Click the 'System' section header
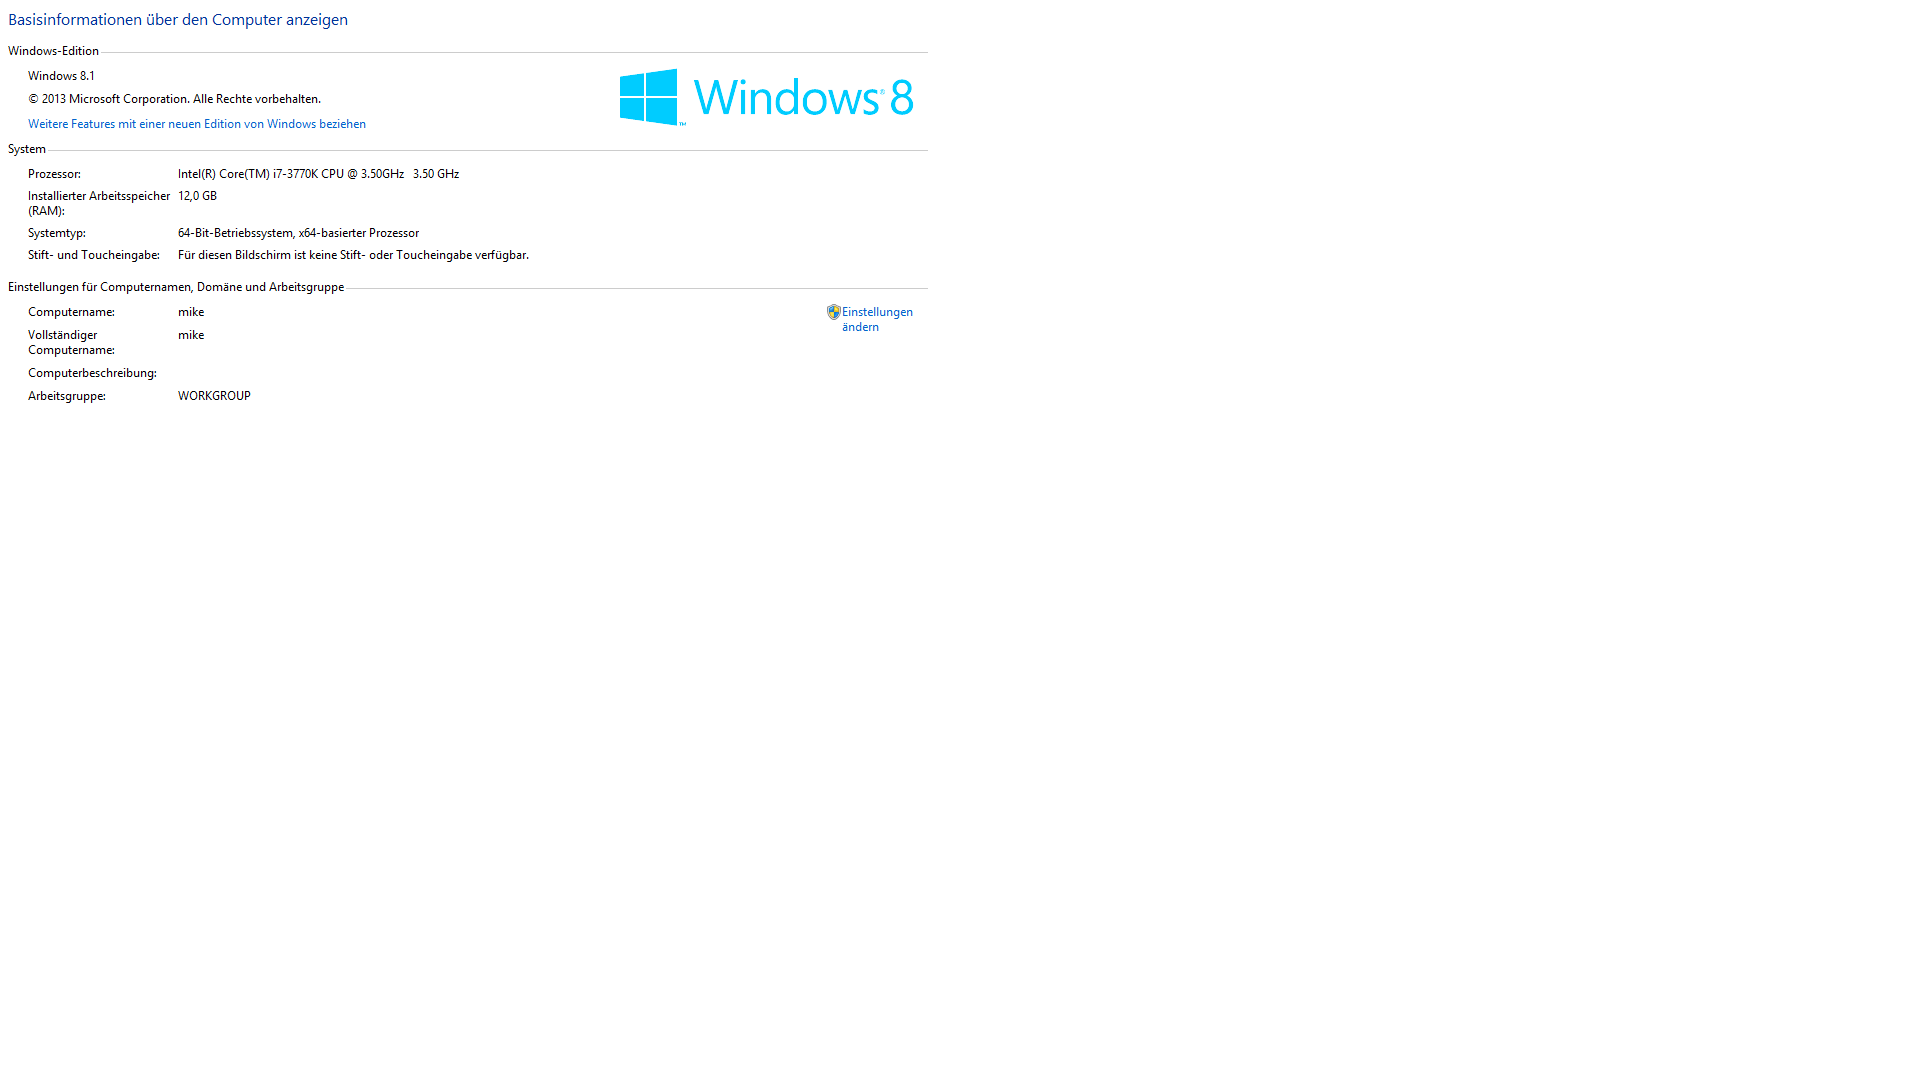 pos(27,149)
